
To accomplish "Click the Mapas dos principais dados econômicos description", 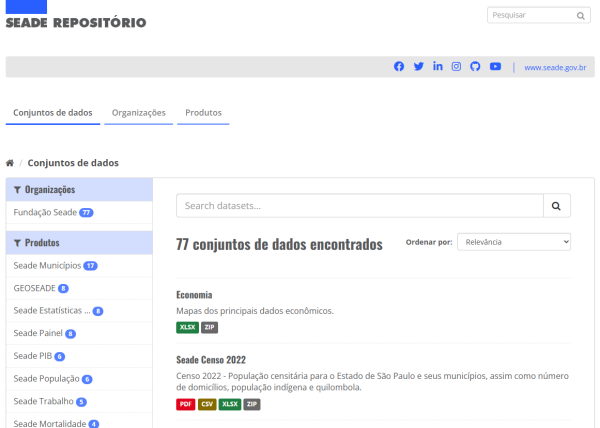I will point(255,311).
